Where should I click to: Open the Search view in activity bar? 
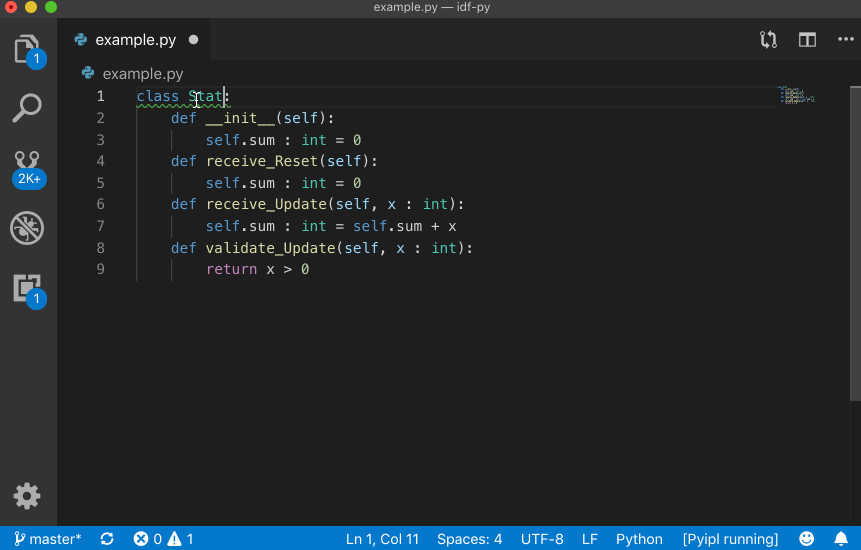pos(27,108)
